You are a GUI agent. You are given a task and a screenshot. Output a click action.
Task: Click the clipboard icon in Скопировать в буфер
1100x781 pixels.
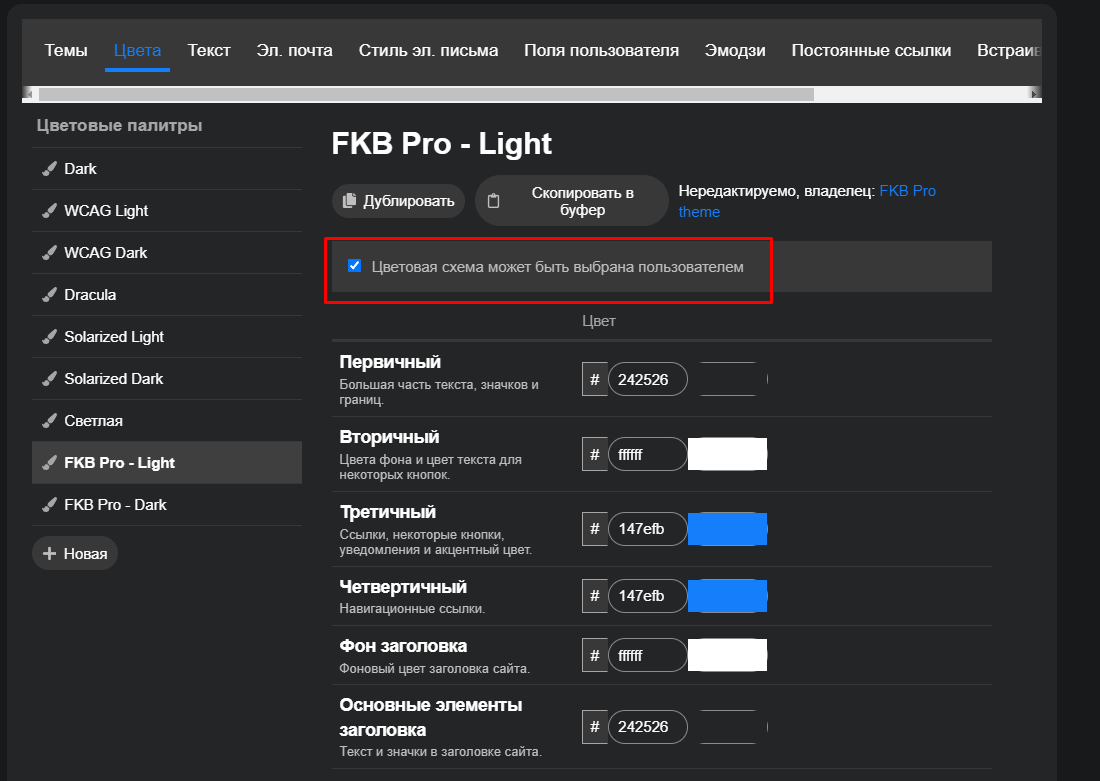(493, 201)
